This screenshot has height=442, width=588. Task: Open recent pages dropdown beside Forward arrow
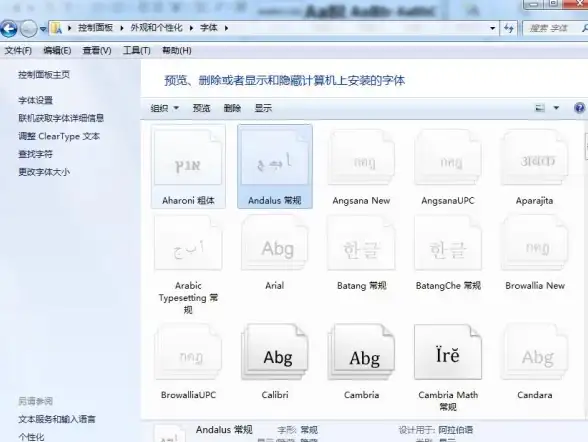[43, 29]
